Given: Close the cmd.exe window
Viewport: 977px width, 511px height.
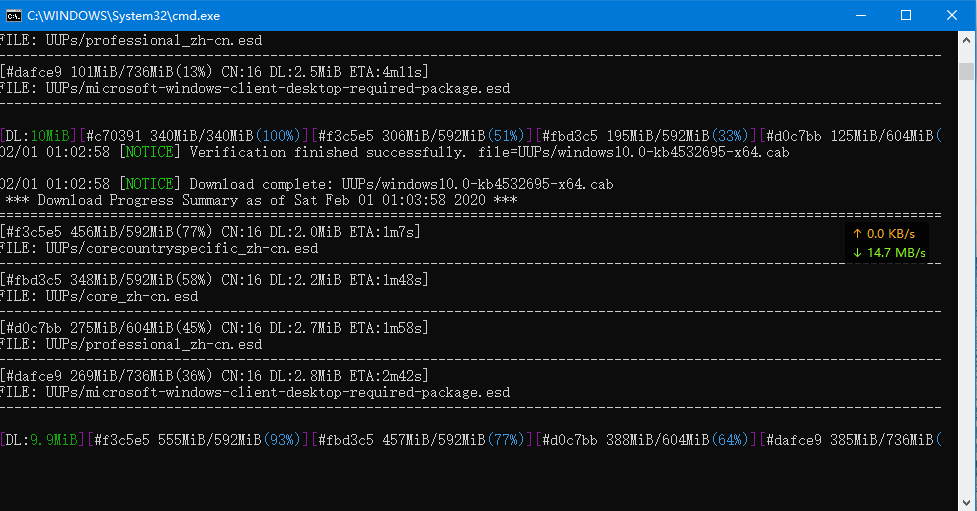Looking at the screenshot, I should click(952, 15).
